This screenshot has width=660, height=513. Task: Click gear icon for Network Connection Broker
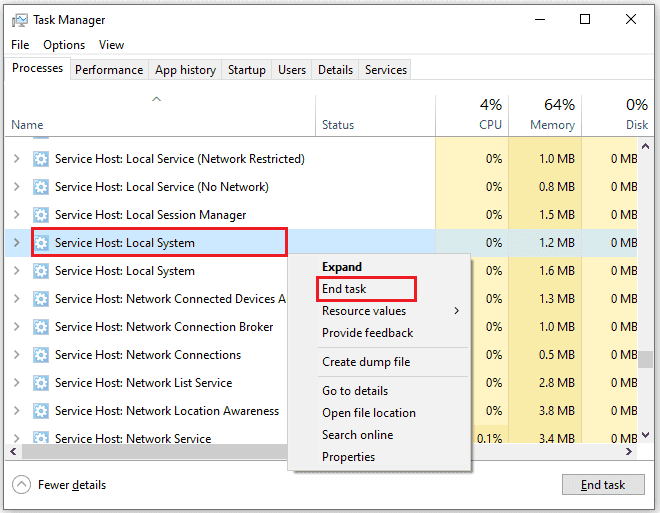point(41,327)
